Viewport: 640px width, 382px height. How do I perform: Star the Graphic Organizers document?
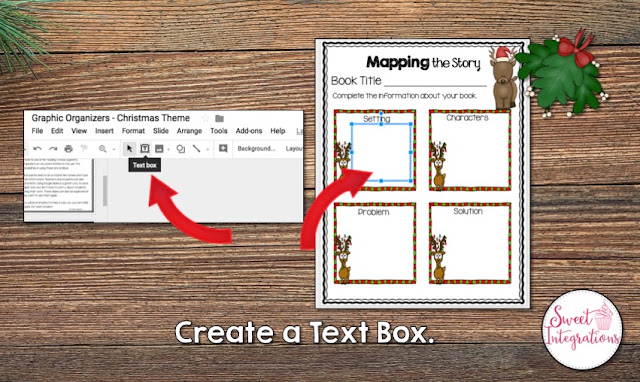tap(206, 118)
